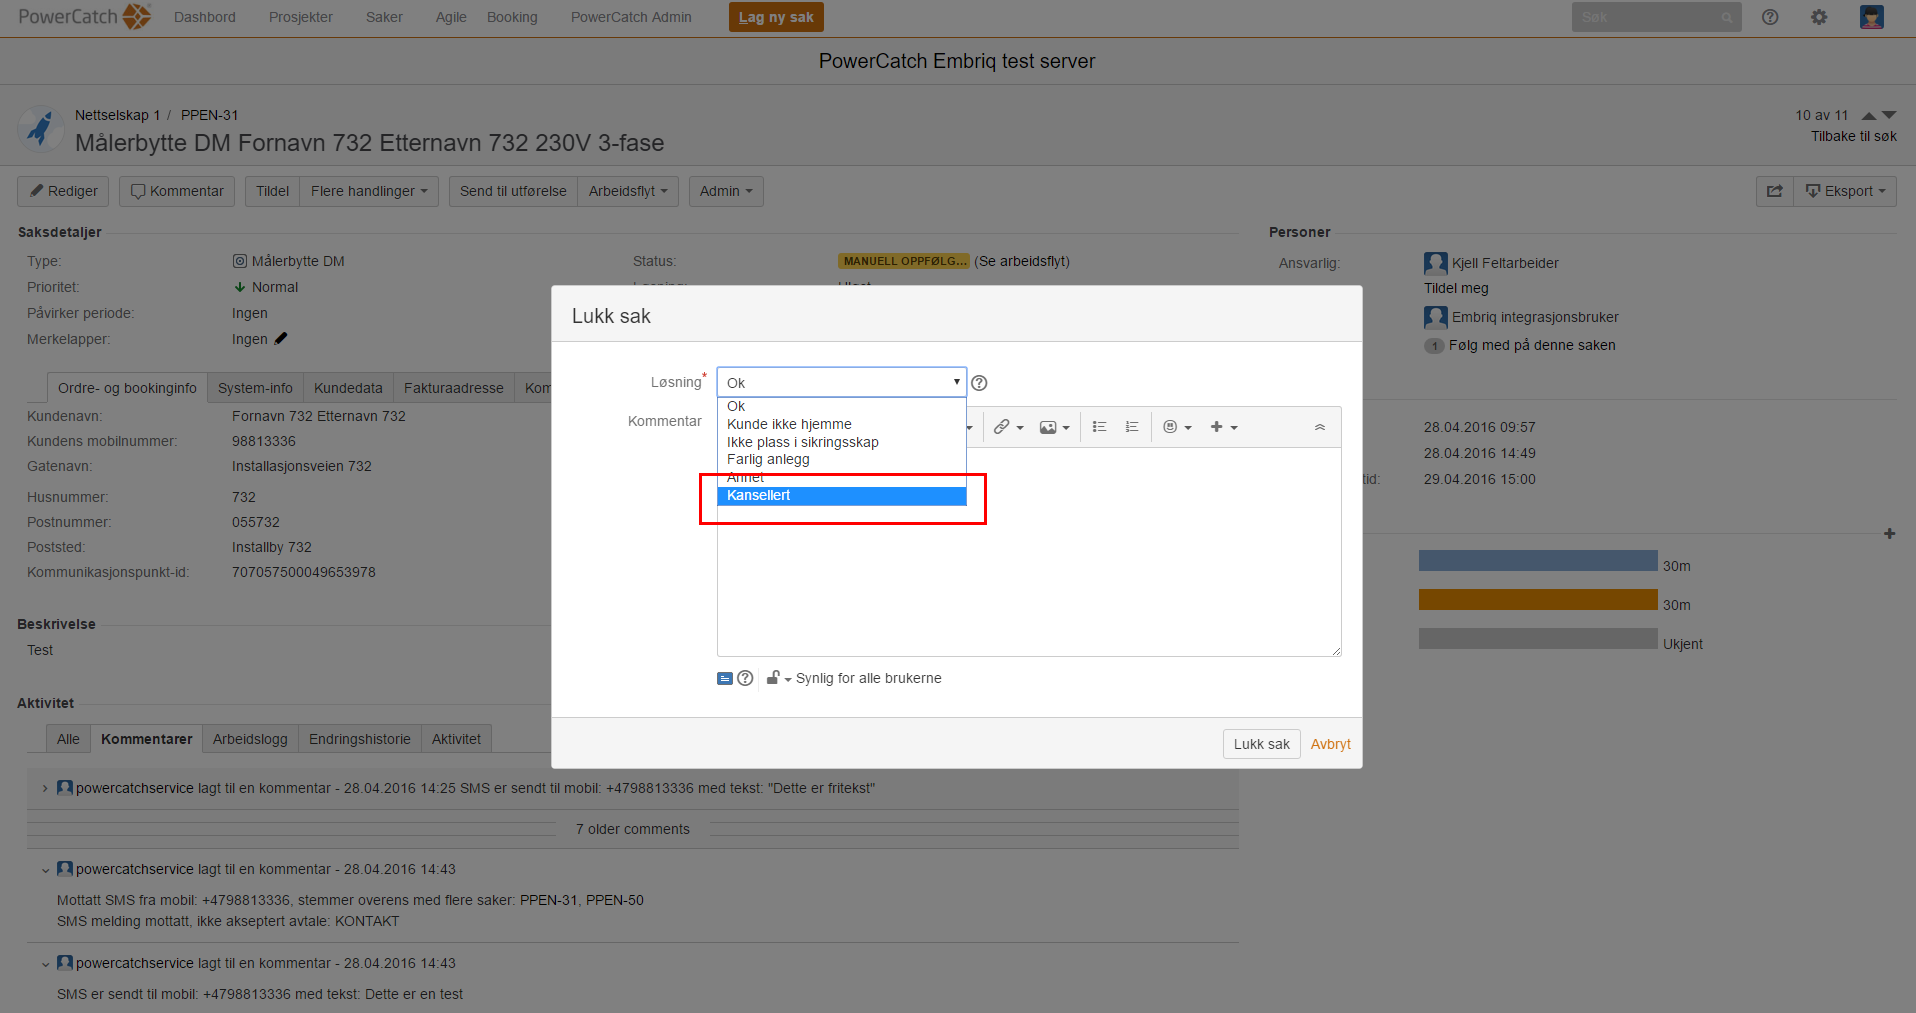Switch to the Arbeidslogg activity tab
This screenshot has height=1013, width=1916.
[x=250, y=739]
